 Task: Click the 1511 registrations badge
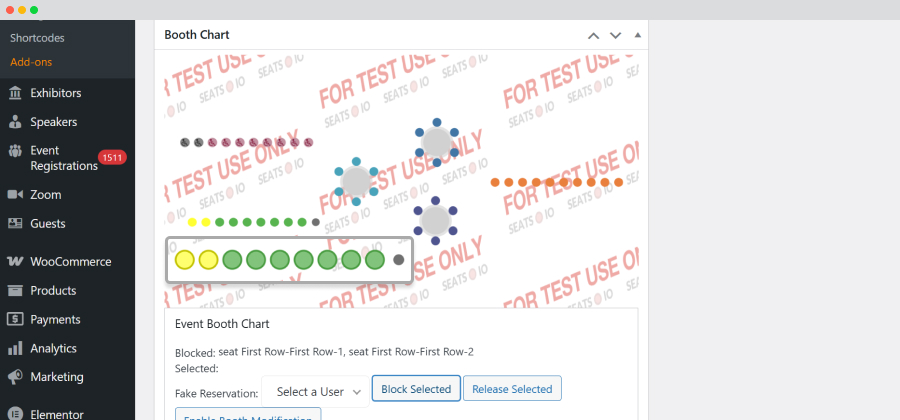112,157
